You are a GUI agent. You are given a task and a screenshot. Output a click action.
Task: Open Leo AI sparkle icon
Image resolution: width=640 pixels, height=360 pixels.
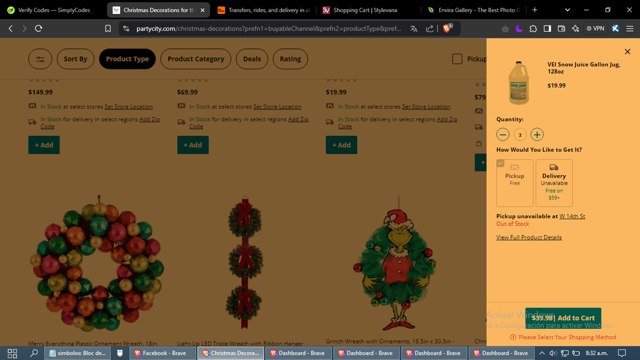576,29
